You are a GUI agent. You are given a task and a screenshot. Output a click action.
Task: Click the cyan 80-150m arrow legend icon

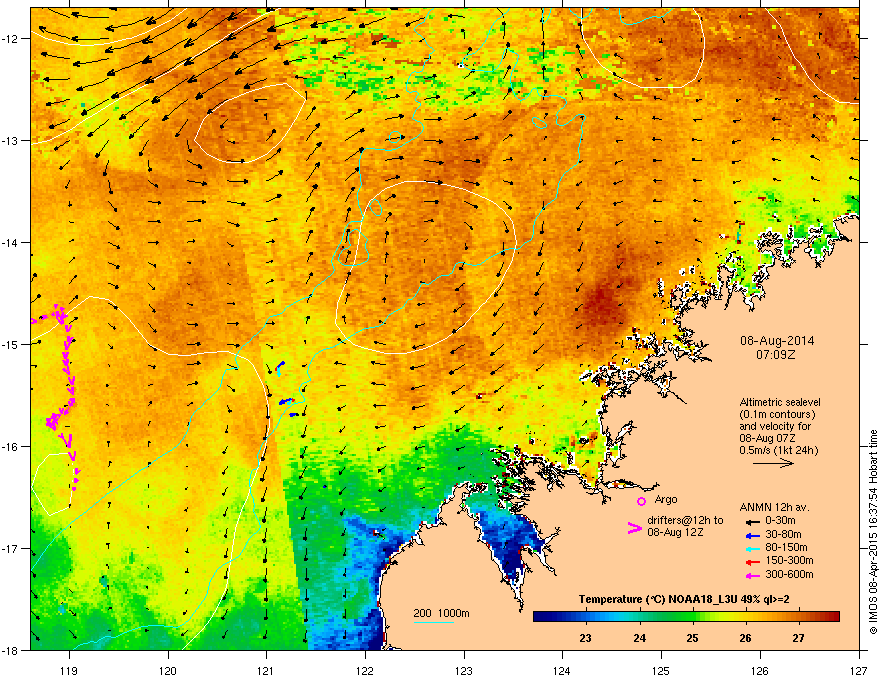(x=753, y=549)
